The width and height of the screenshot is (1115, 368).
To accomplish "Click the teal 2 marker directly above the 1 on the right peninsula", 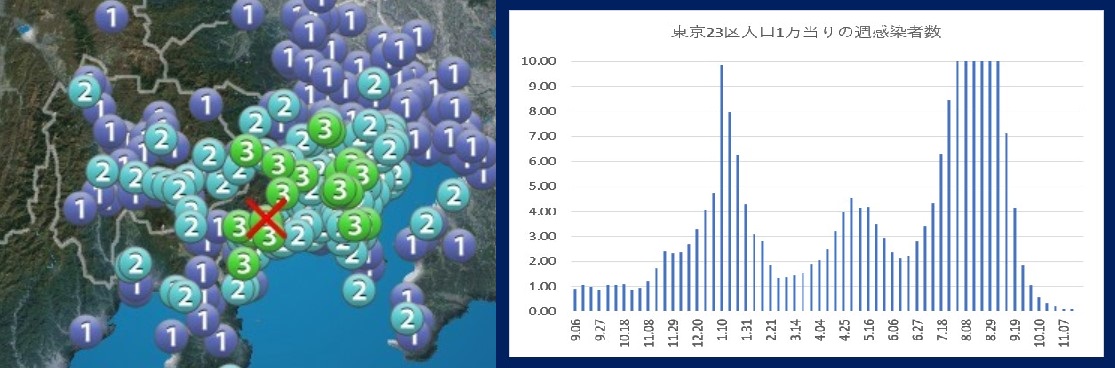I will pyautogui.click(x=427, y=224).
